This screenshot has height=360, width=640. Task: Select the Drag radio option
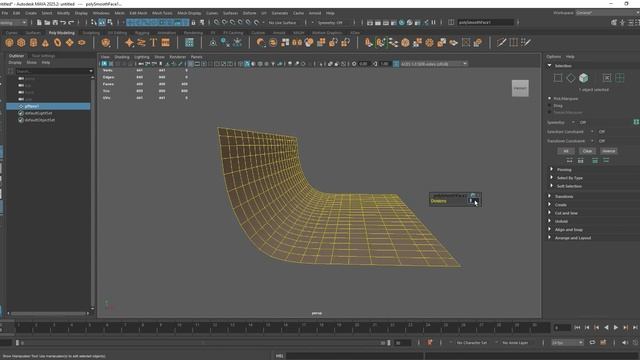coord(549,105)
